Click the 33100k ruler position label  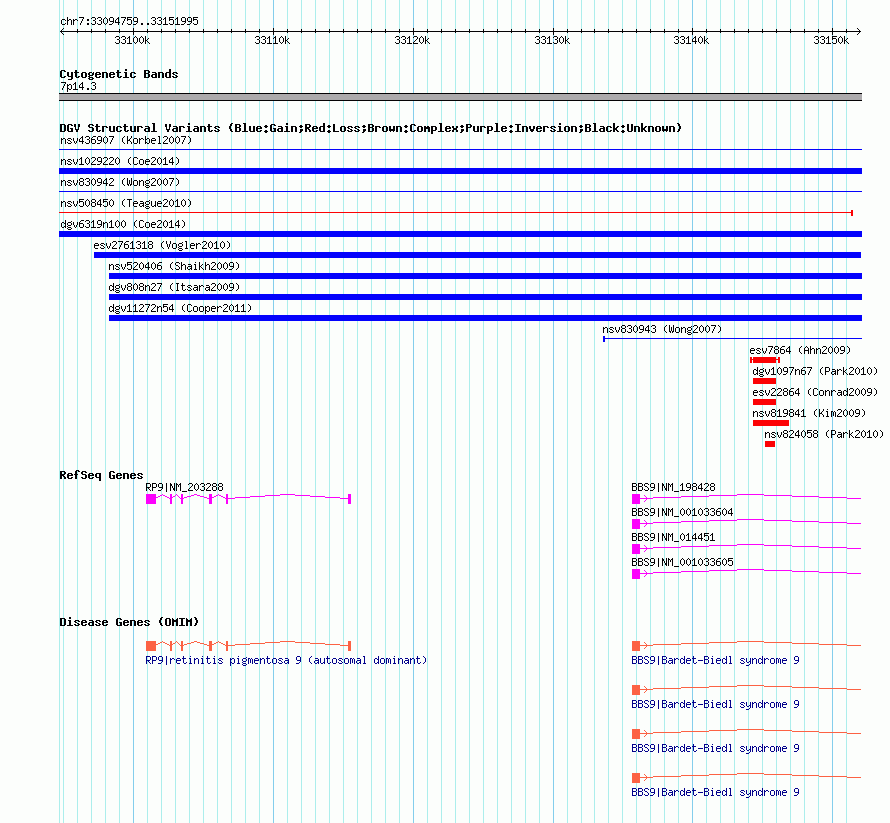click(132, 40)
